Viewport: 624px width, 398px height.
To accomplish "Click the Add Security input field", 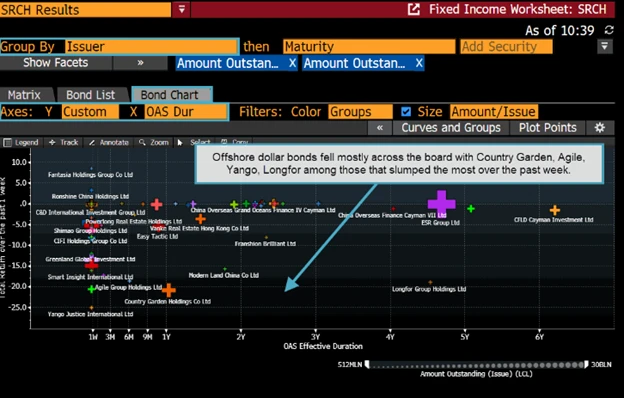I will (x=506, y=47).
